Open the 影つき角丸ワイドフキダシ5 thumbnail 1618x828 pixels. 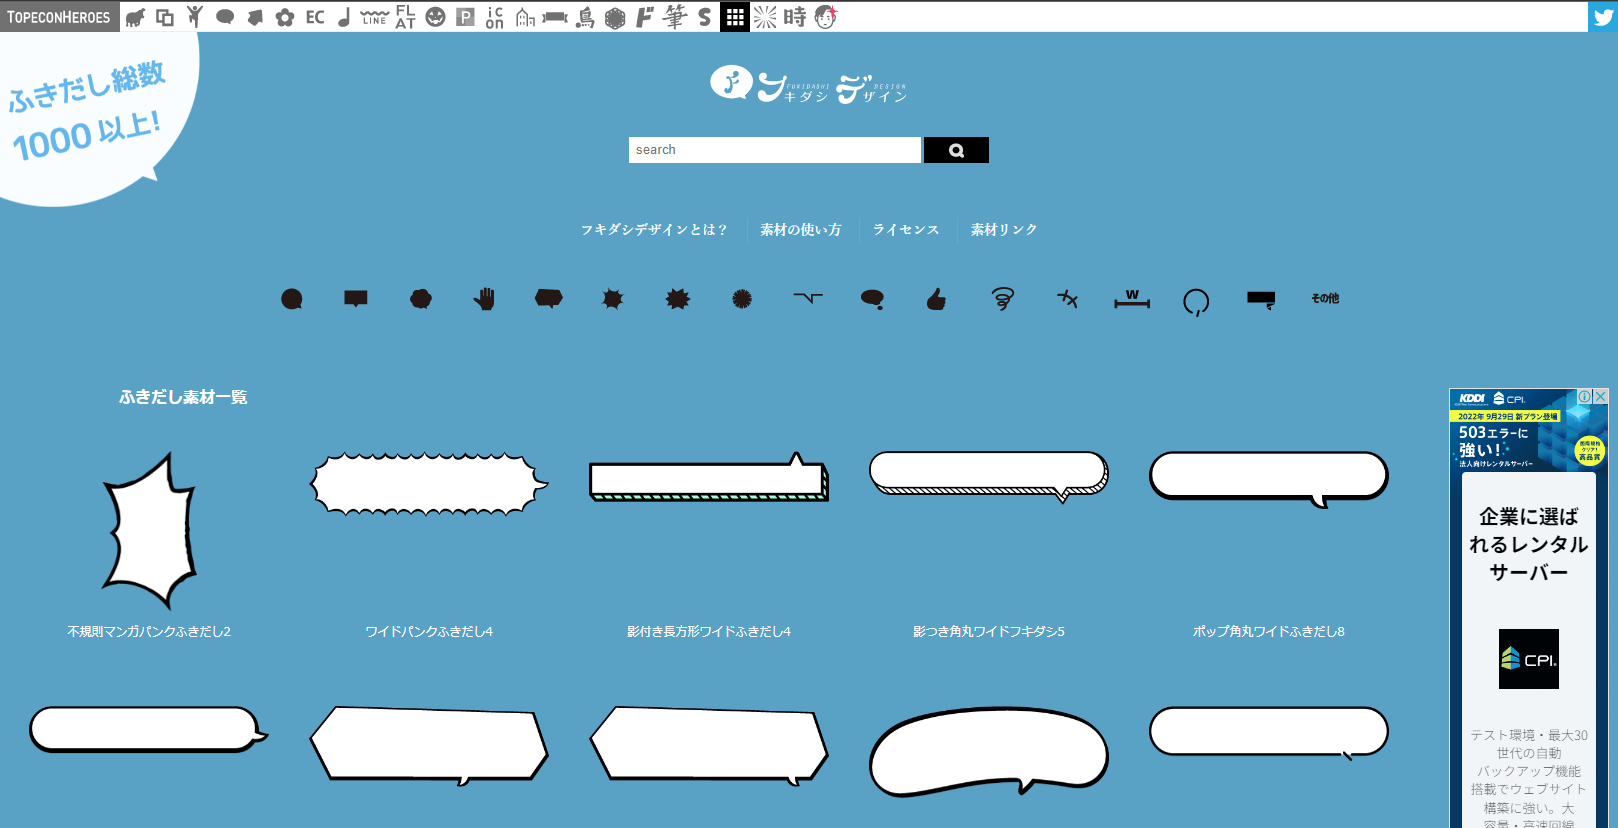[x=989, y=476]
